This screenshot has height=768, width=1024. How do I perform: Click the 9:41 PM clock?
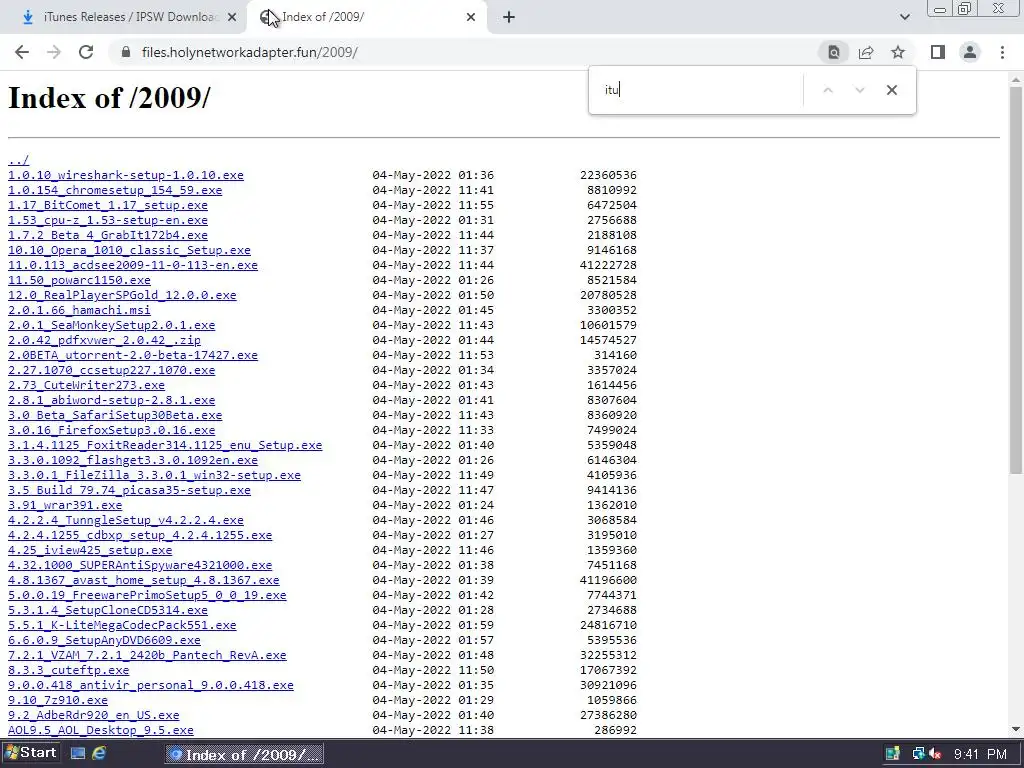(x=980, y=754)
